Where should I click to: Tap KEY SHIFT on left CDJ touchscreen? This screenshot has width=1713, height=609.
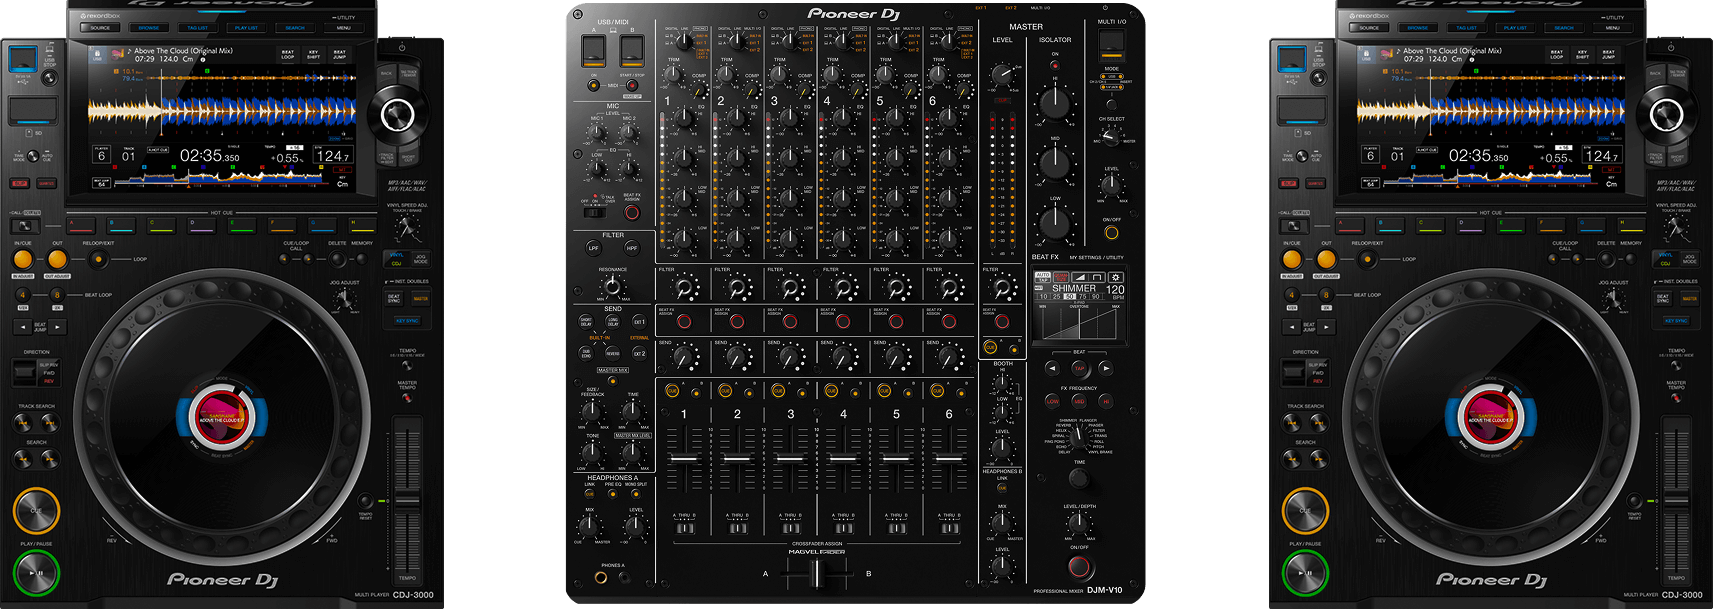point(314,54)
